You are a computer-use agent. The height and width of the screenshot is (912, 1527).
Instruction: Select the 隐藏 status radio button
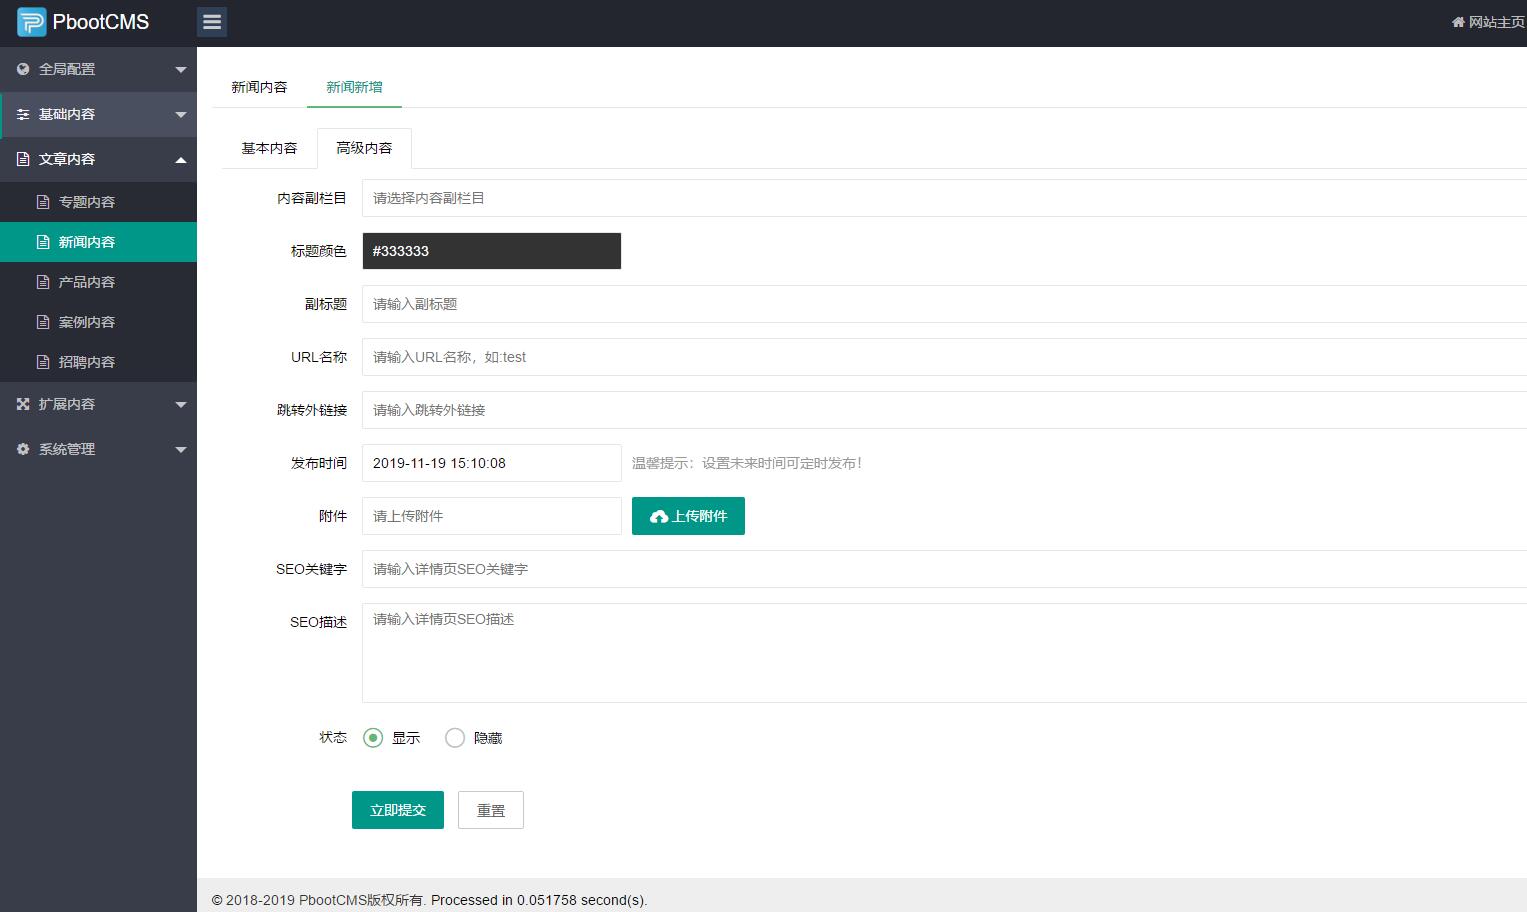click(455, 738)
